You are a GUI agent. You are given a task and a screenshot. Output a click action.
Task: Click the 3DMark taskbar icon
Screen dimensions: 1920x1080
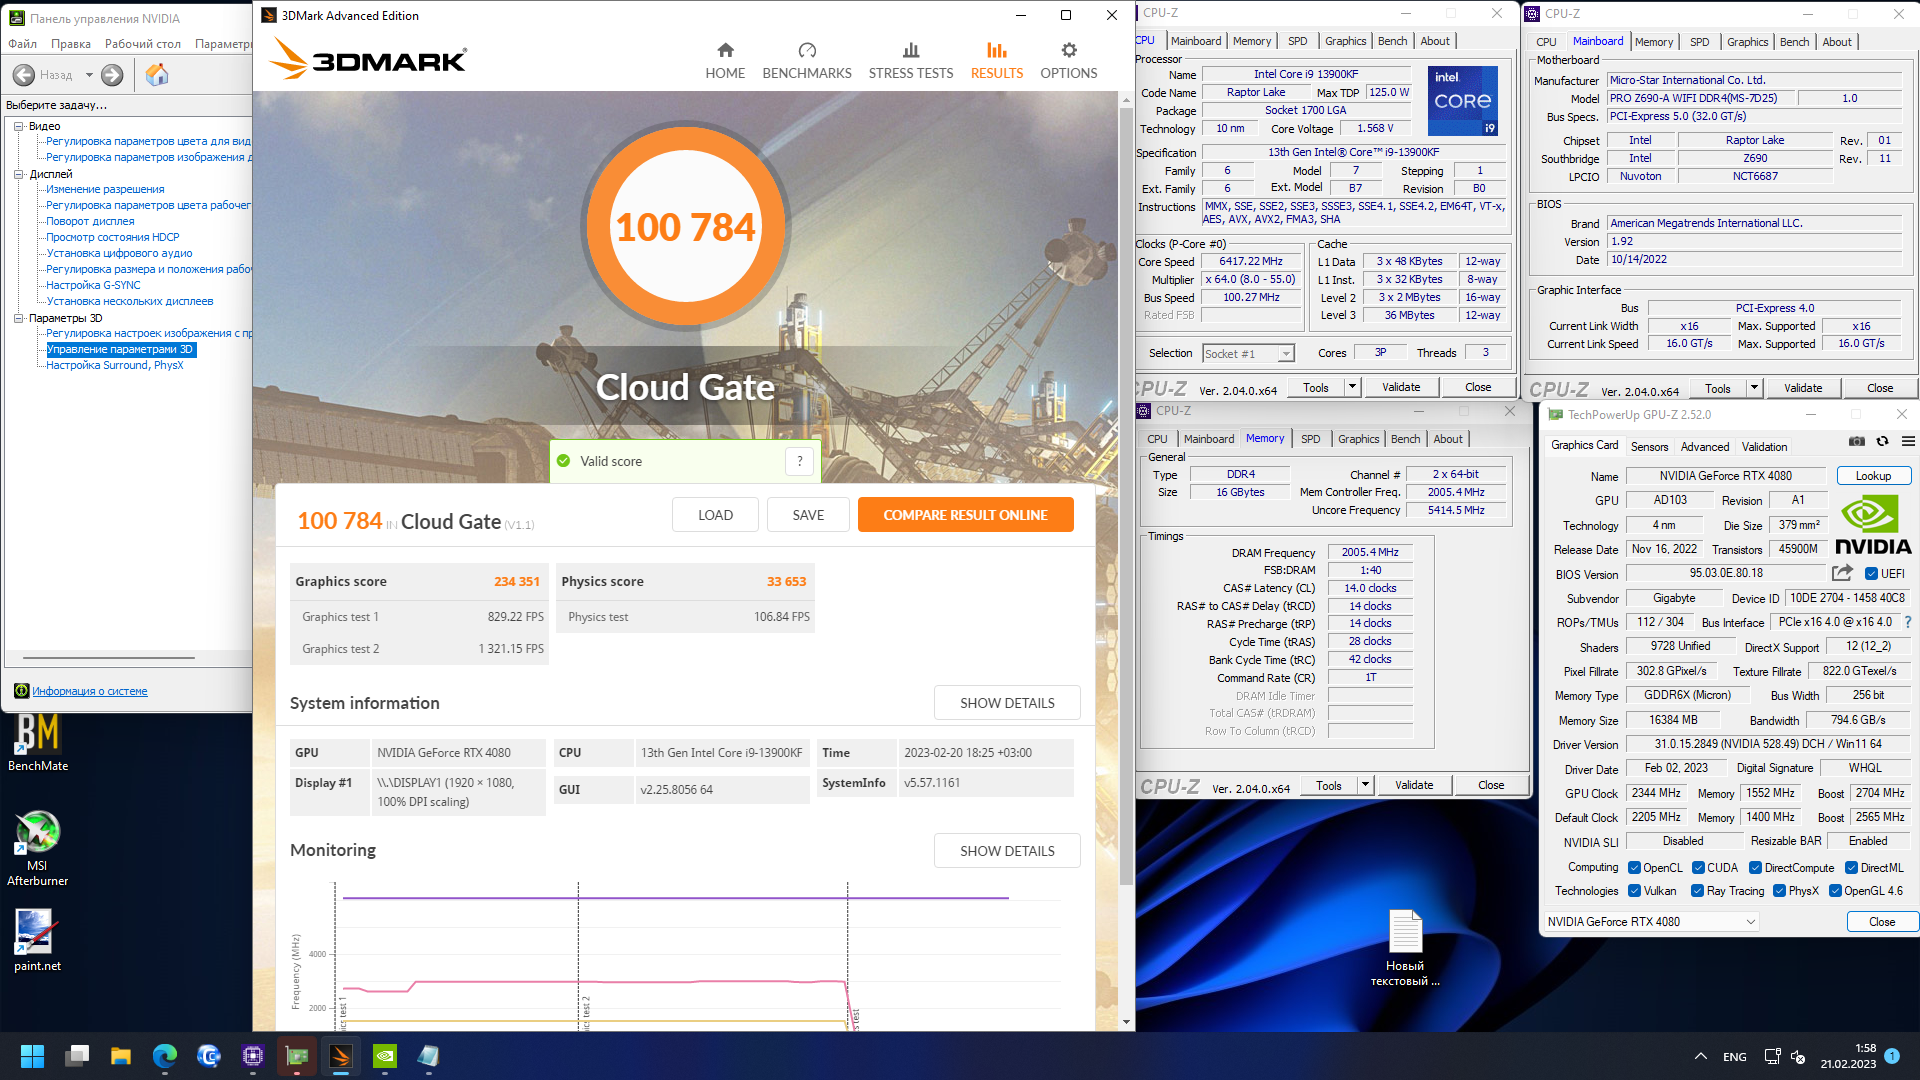341,1056
